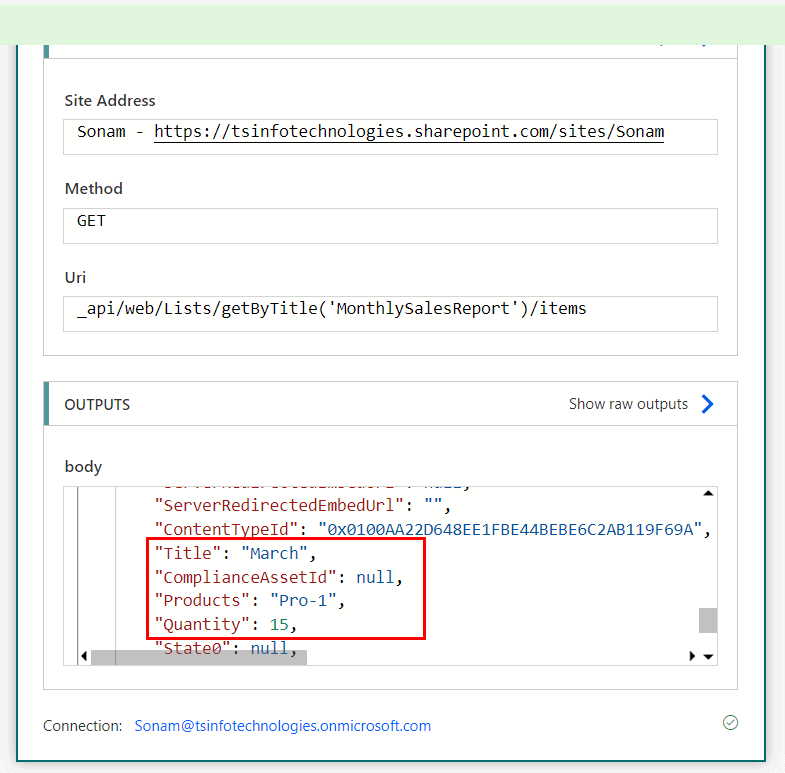Click the Uri field with MonthlySalesReport
Image resolution: width=785 pixels, height=773 pixels.
[x=390, y=314]
